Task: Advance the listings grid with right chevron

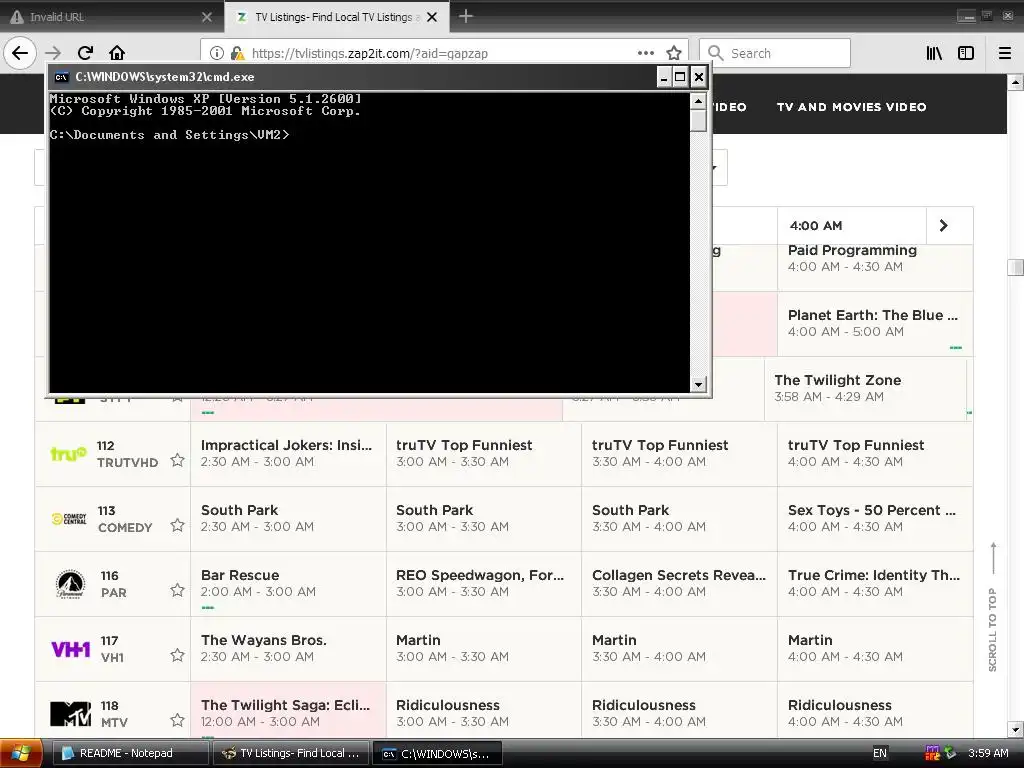Action: [x=943, y=225]
